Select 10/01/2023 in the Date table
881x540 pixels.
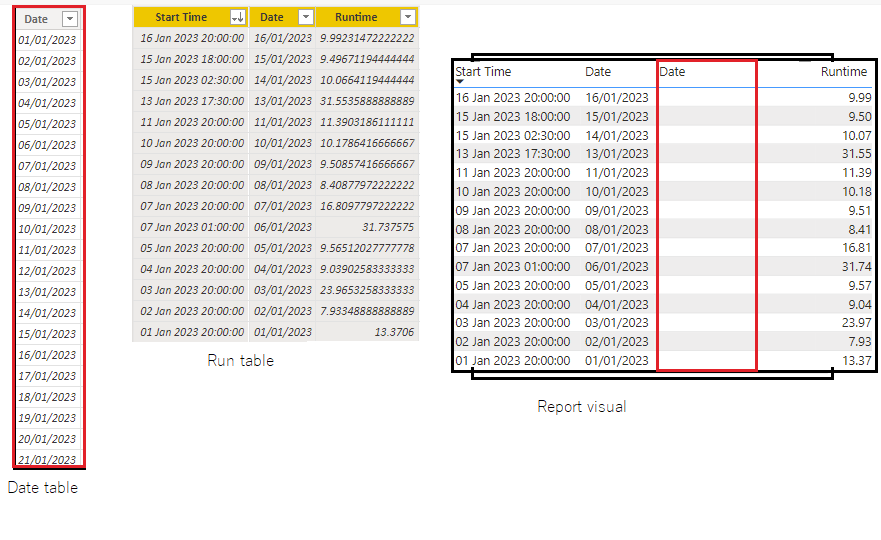pos(47,229)
